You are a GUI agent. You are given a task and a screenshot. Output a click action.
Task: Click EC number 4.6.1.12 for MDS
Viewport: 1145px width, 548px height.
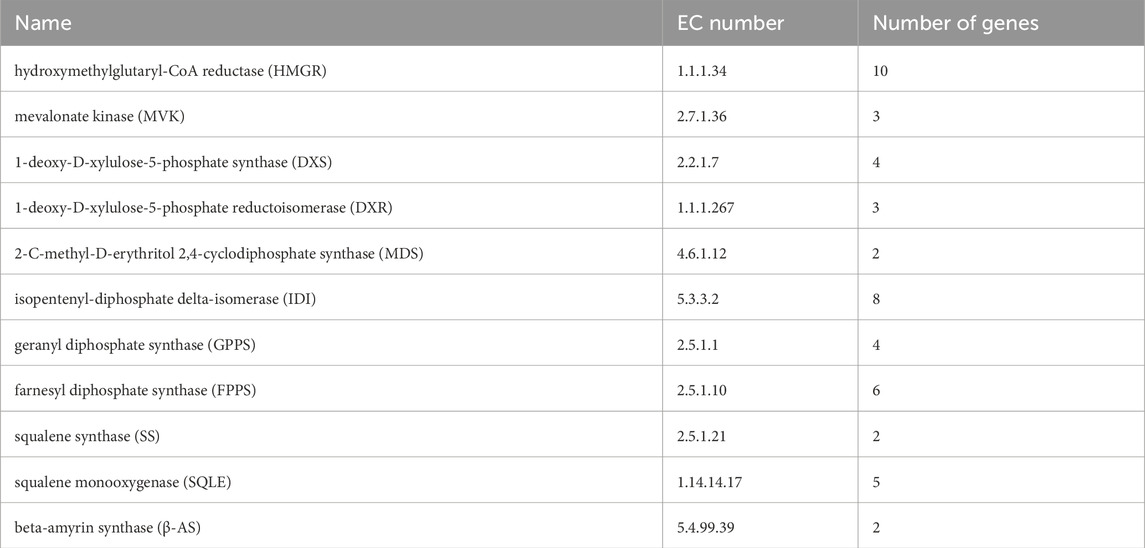(700, 253)
